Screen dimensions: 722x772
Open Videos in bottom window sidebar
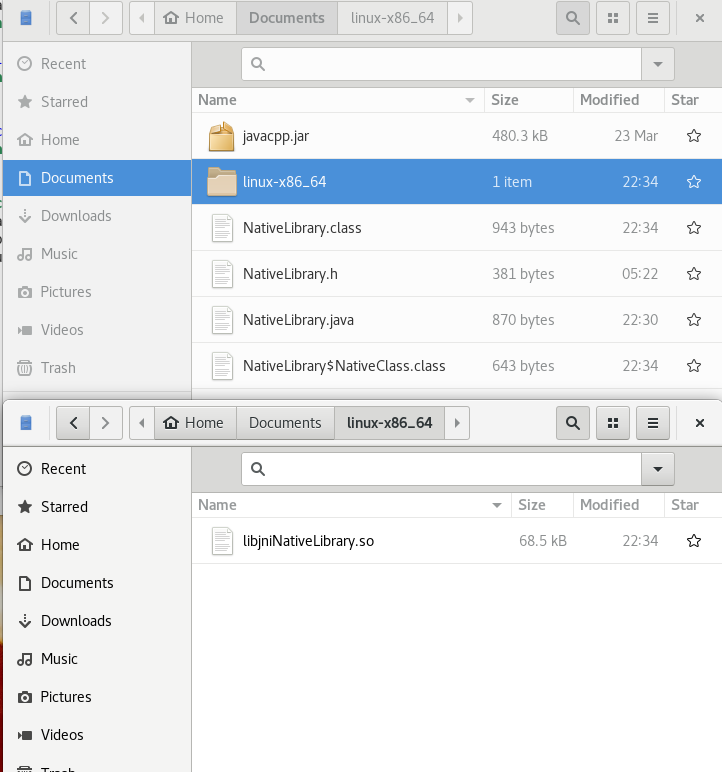click(97, 735)
